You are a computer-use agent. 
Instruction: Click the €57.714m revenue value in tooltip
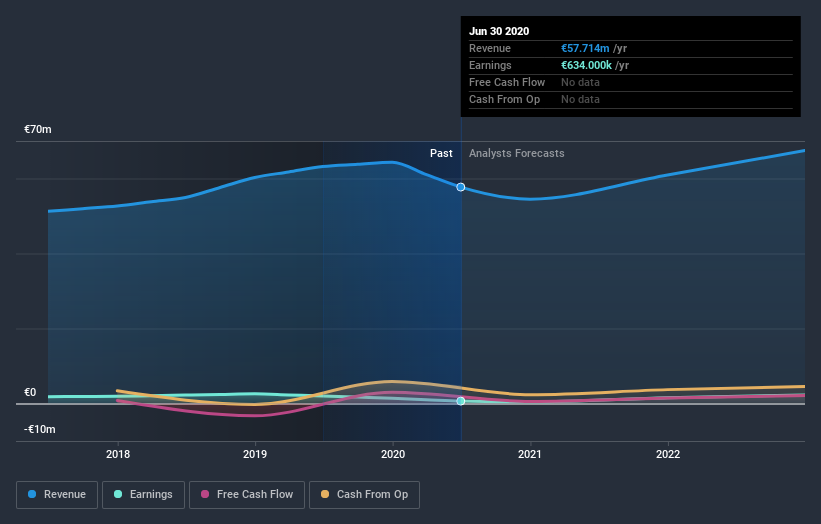click(x=585, y=48)
